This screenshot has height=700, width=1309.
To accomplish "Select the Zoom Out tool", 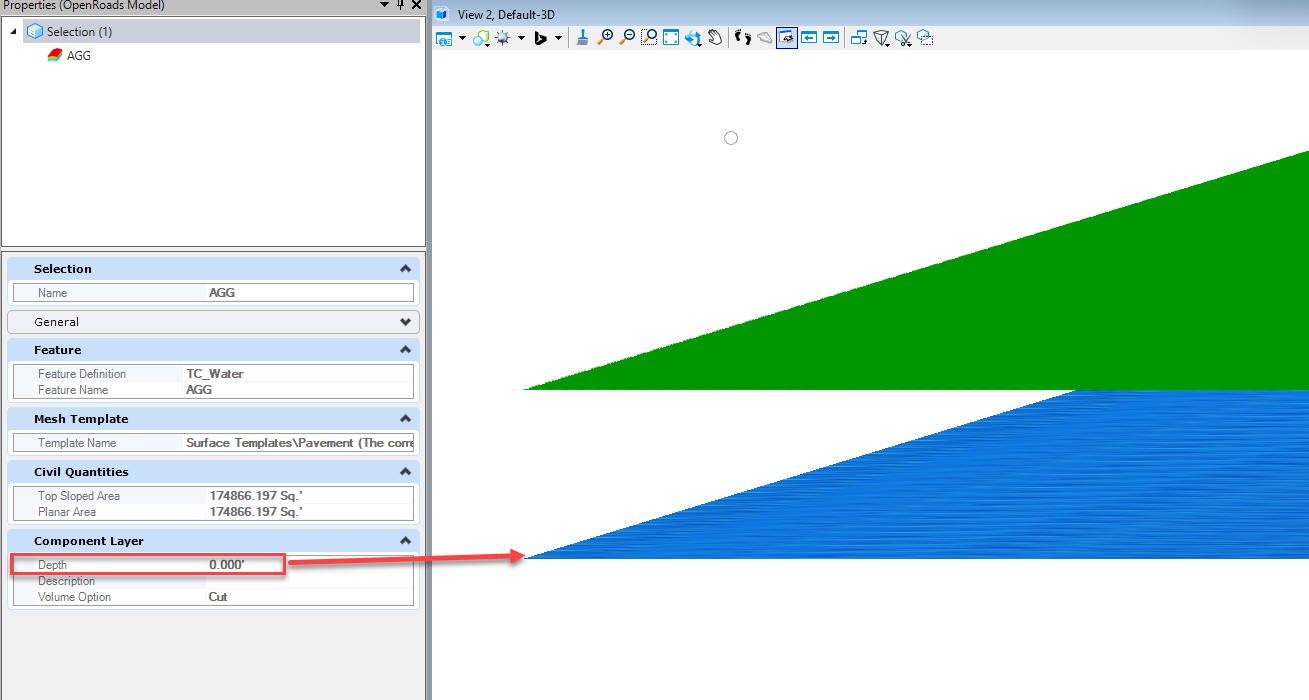I will [627, 38].
